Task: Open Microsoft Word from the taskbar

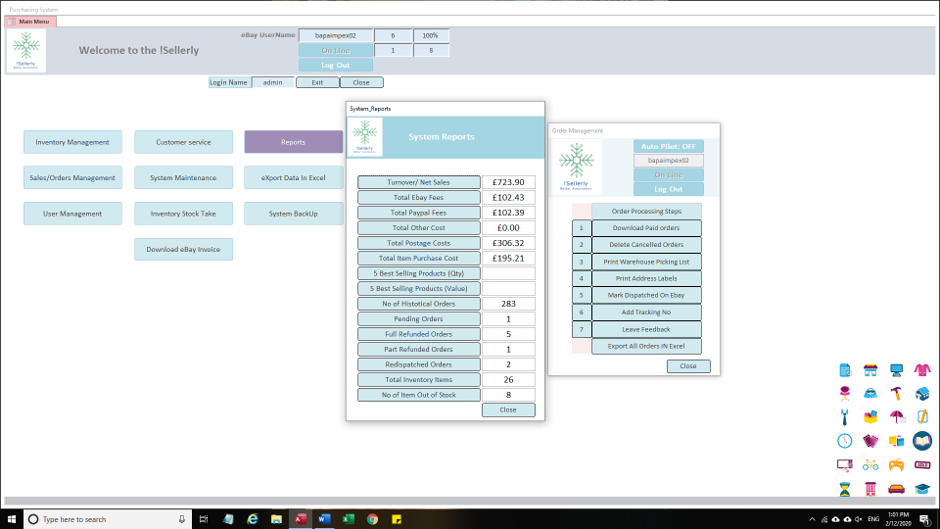Action: coord(324,519)
